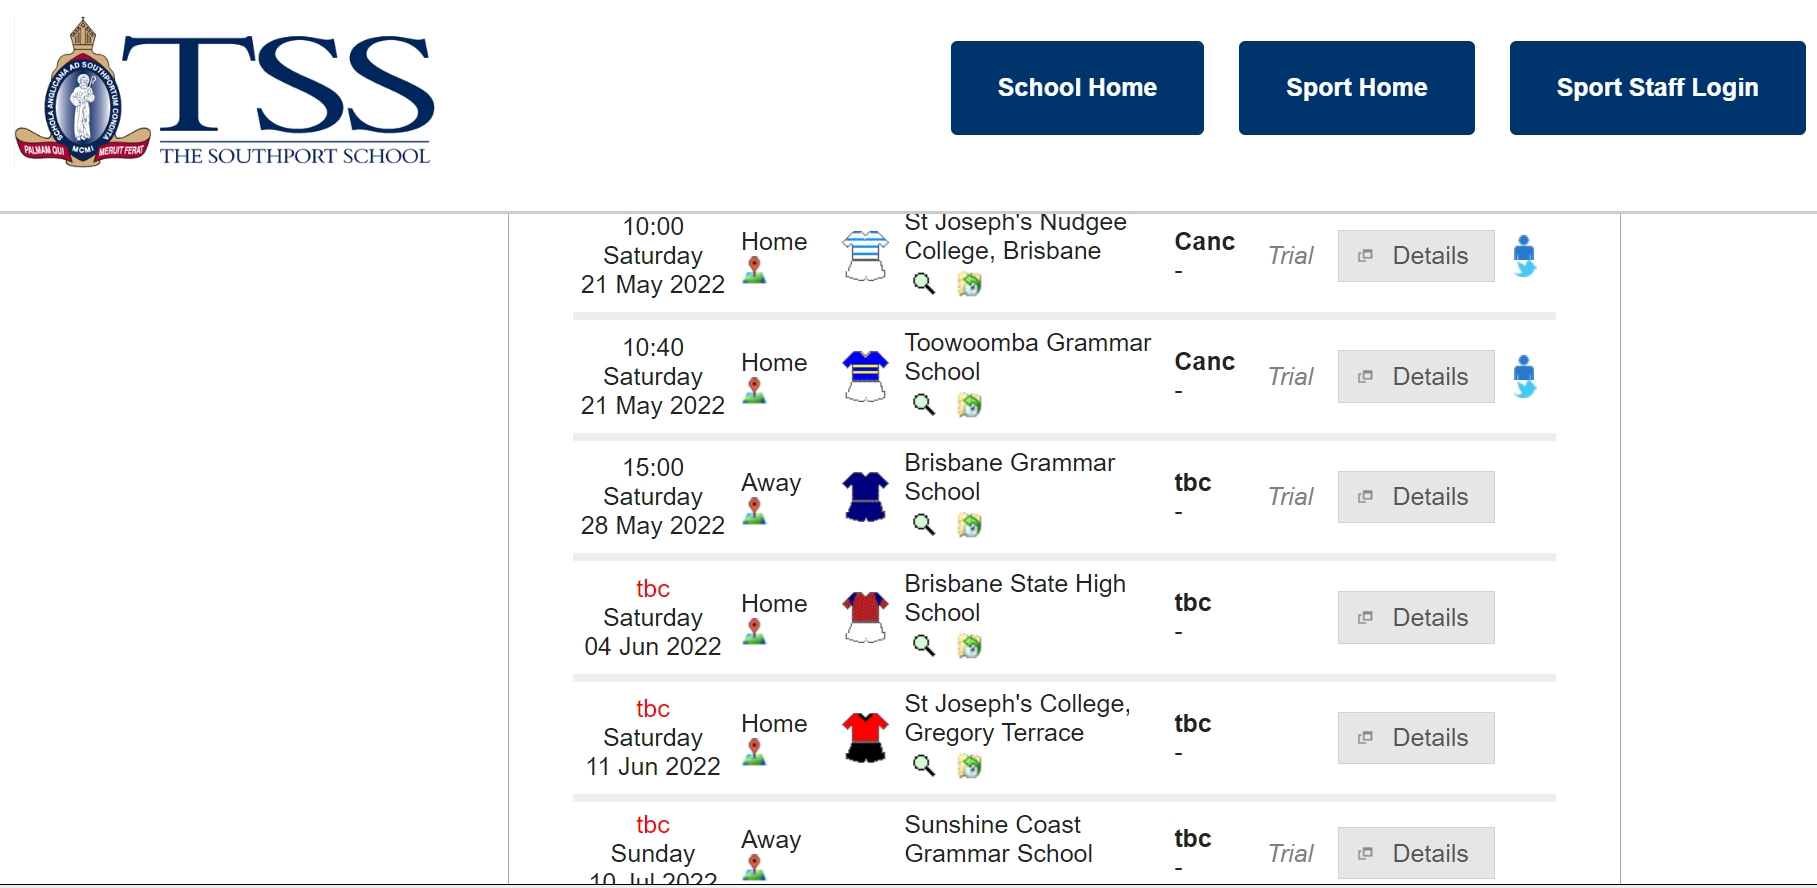
Task: Click the green directions icon under Brisbane State High School
Action: [969, 646]
